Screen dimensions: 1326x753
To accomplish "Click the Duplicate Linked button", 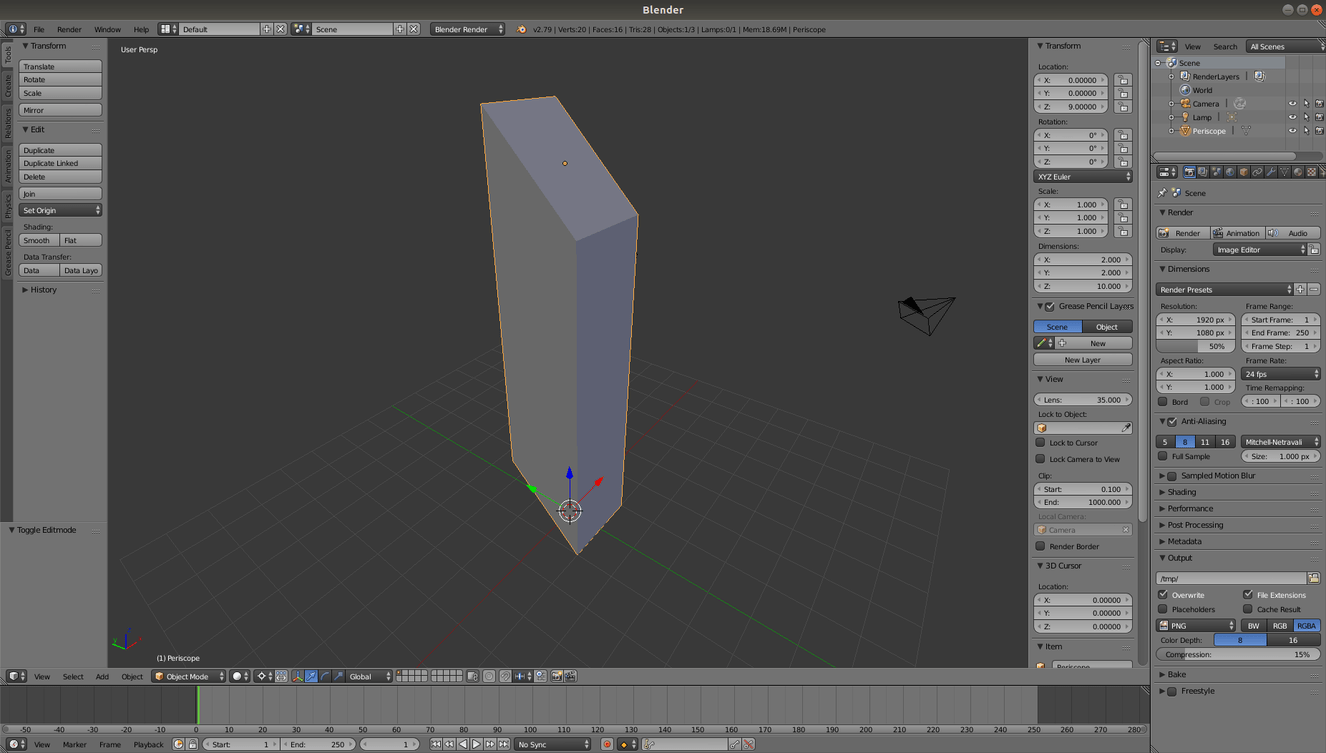I will pos(60,164).
